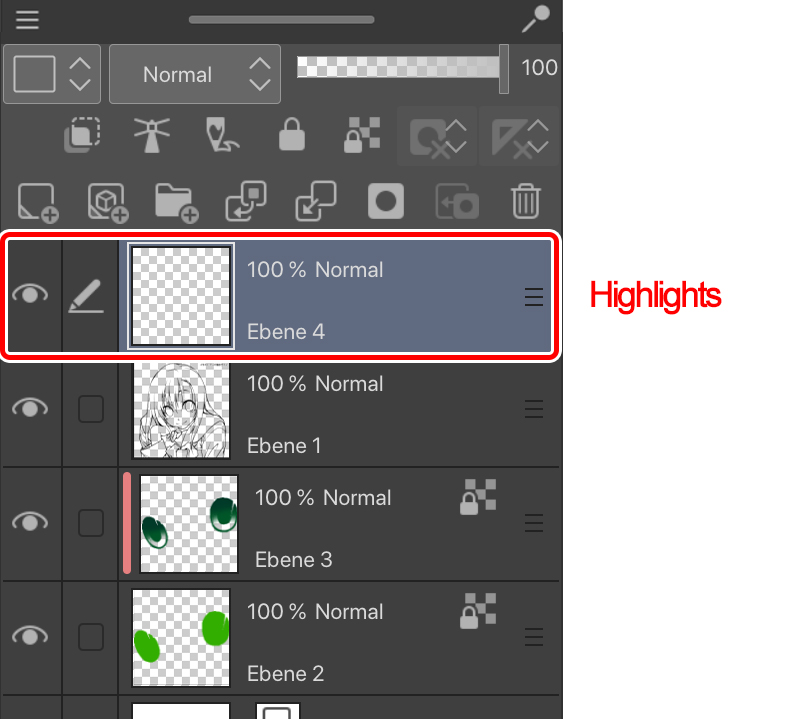The width and height of the screenshot is (808, 719).
Task: Hide the Ebene 1 layer
Action: point(30,408)
